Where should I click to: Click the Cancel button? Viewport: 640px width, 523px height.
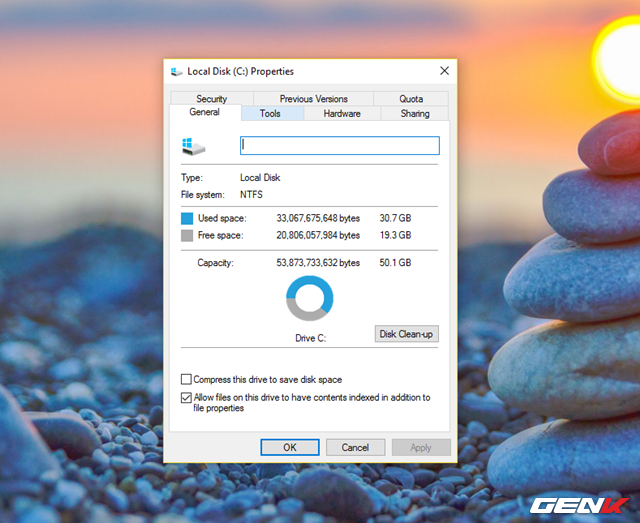point(355,447)
